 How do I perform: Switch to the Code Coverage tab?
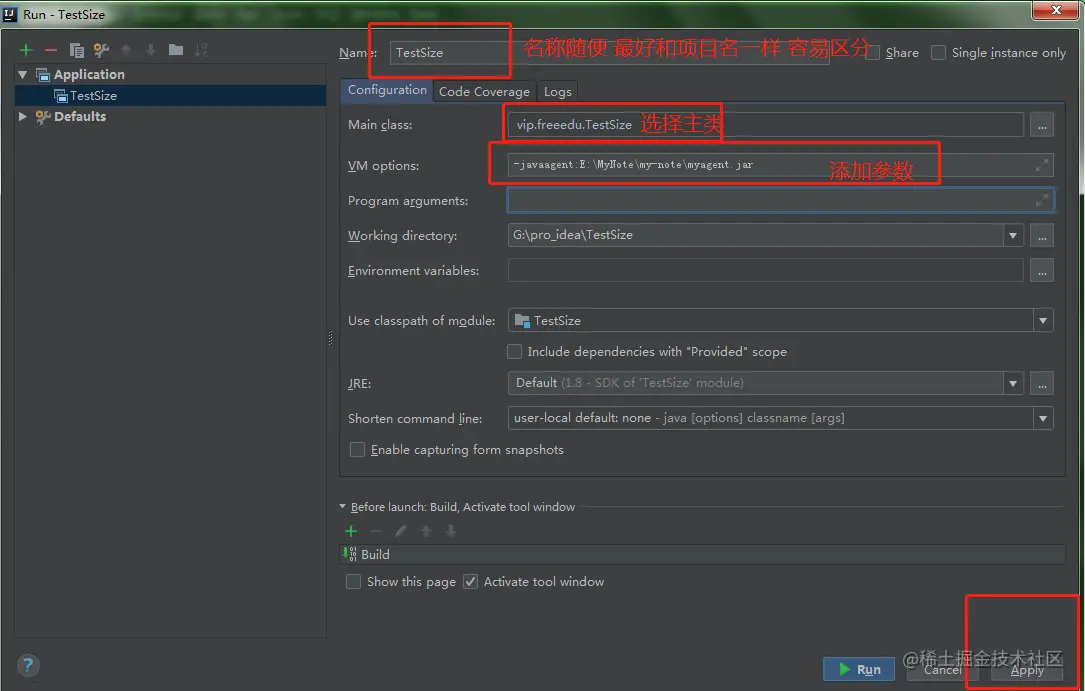tap(484, 91)
